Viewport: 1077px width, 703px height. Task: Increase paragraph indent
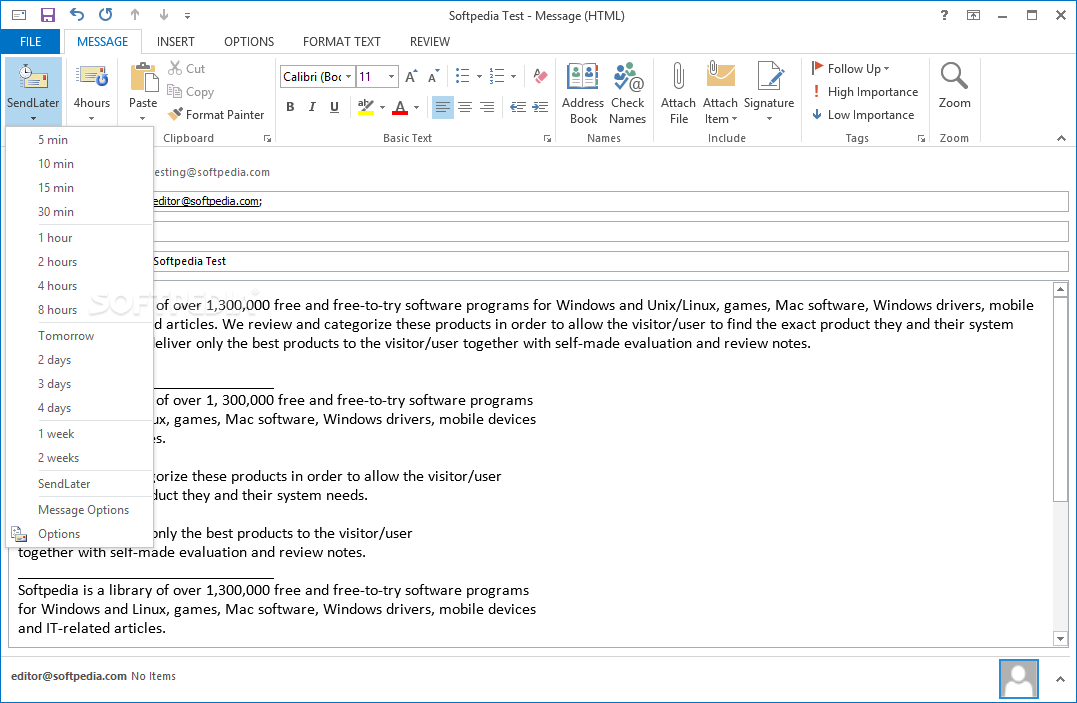541,107
